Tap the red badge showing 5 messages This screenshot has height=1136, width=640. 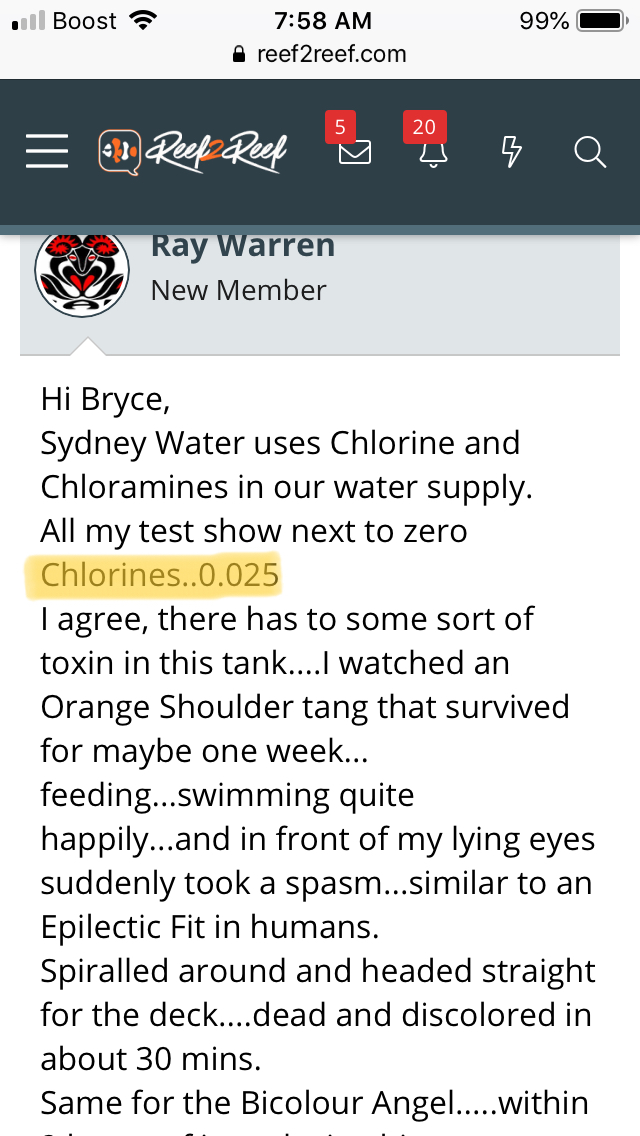coord(340,127)
